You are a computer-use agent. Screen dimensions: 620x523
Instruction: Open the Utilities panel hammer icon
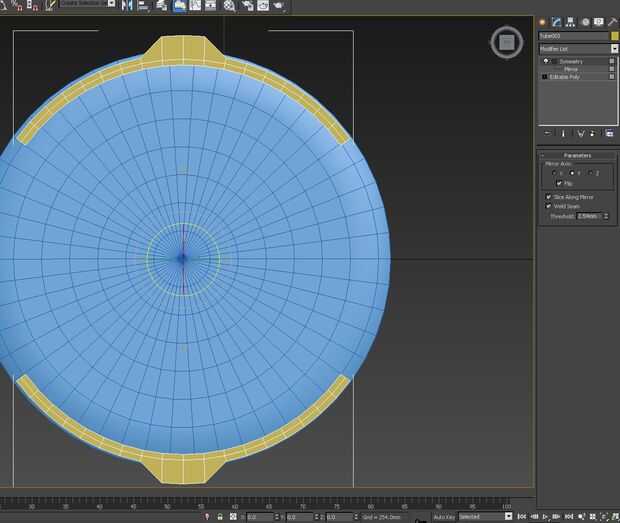[x=612, y=21]
